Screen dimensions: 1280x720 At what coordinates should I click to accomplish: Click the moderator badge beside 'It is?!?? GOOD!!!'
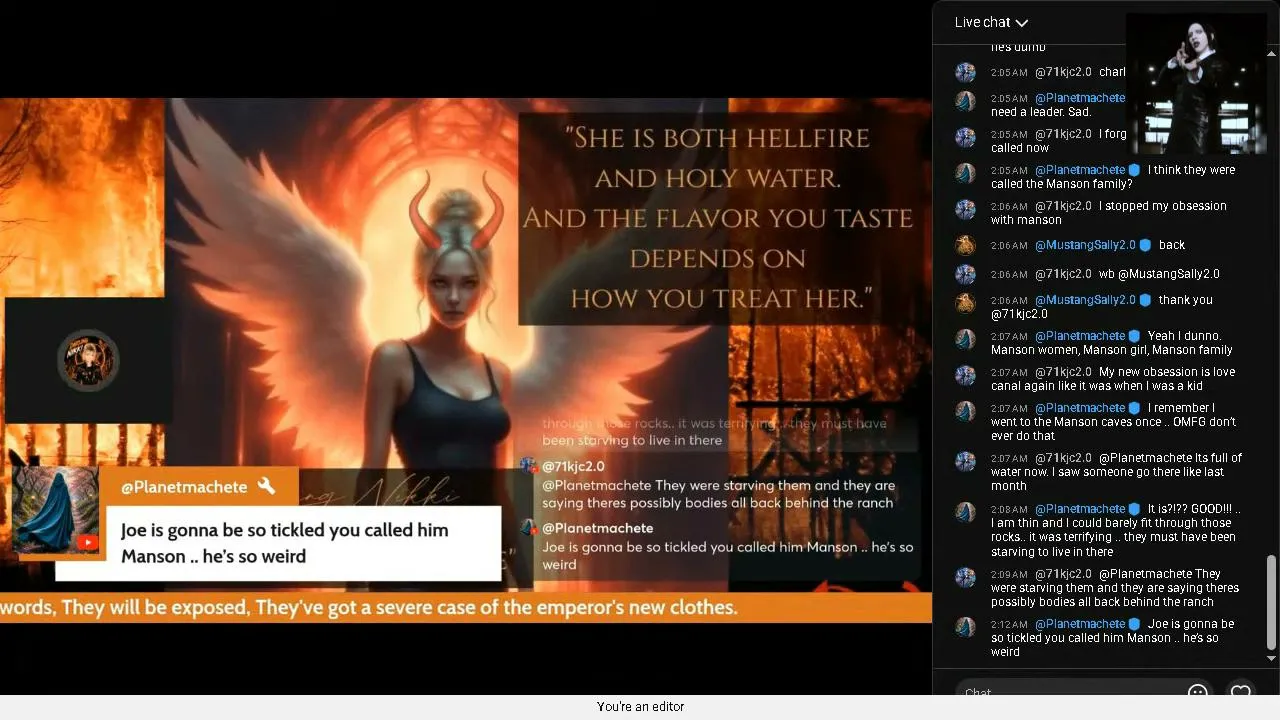tap(1134, 509)
